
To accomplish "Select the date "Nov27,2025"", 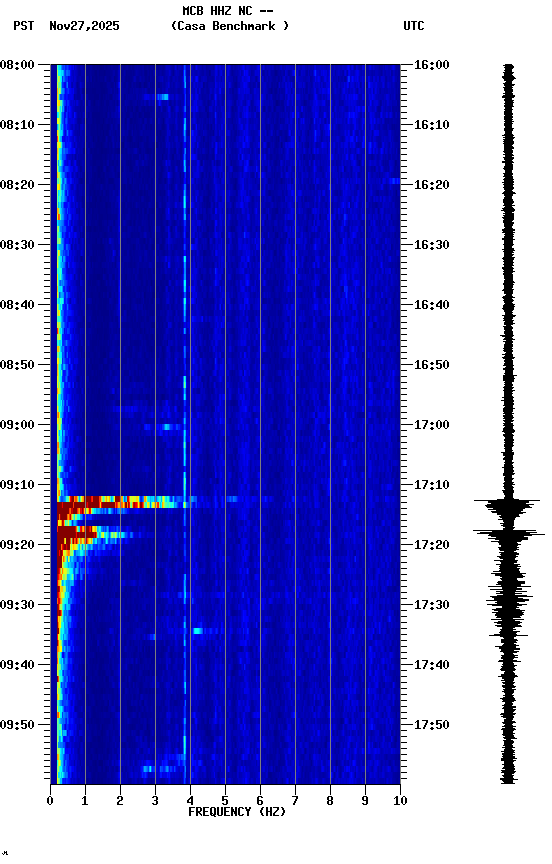I will [84, 26].
